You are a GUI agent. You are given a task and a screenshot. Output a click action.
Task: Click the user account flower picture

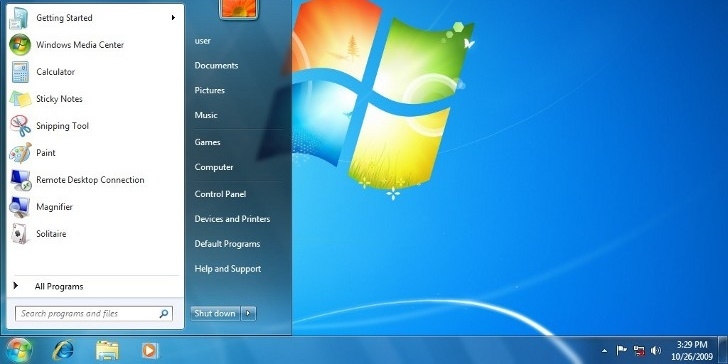pyautogui.click(x=239, y=9)
